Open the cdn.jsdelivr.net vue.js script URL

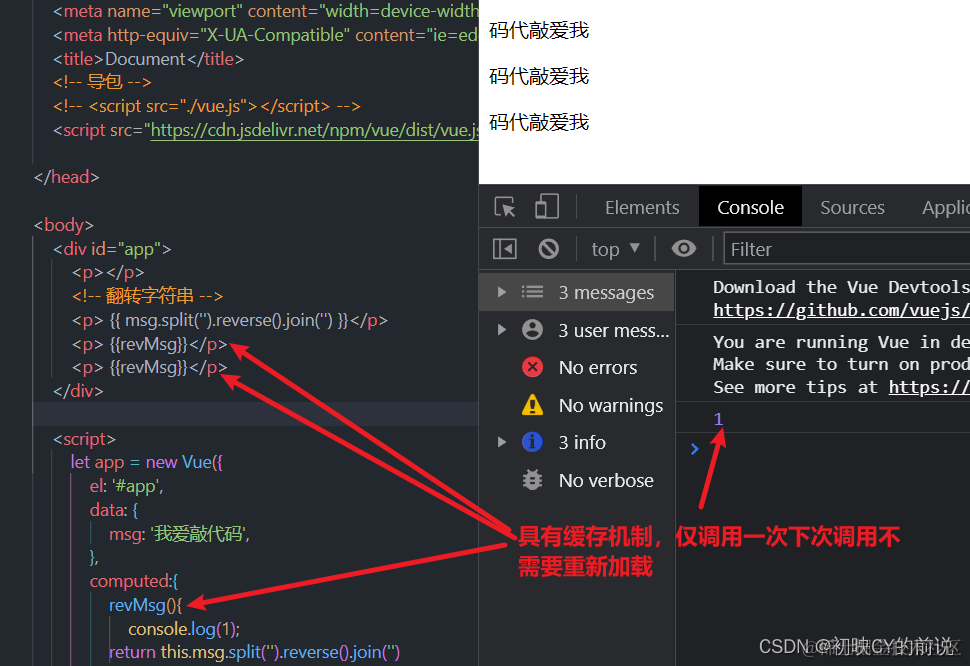click(x=314, y=130)
